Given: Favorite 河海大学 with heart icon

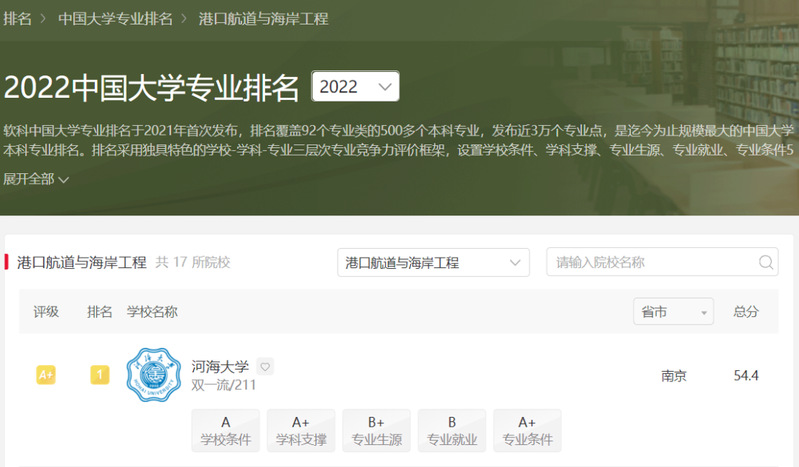Looking at the screenshot, I should (x=265, y=367).
